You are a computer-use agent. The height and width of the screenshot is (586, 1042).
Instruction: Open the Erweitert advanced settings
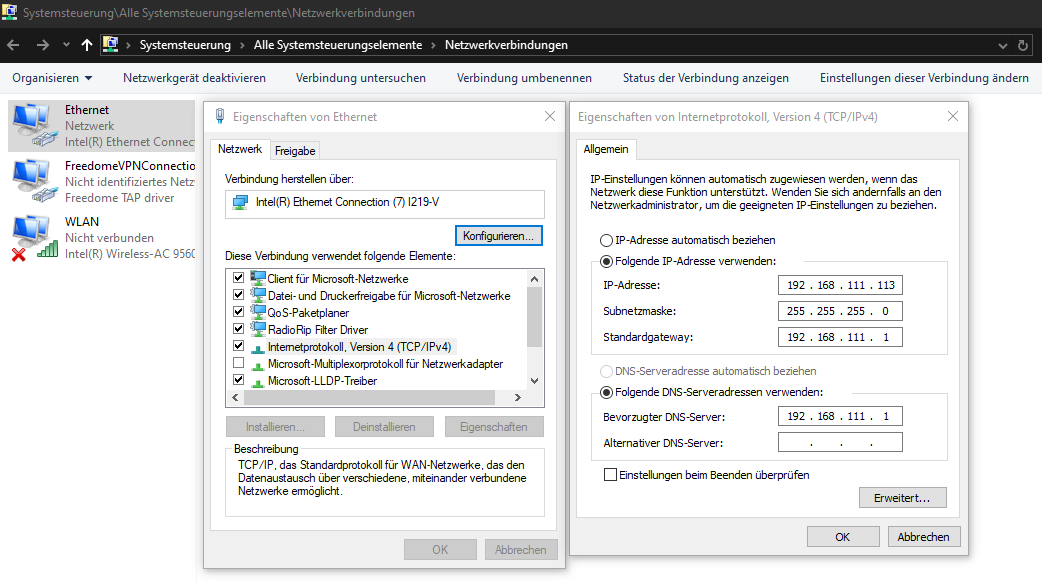coord(902,498)
